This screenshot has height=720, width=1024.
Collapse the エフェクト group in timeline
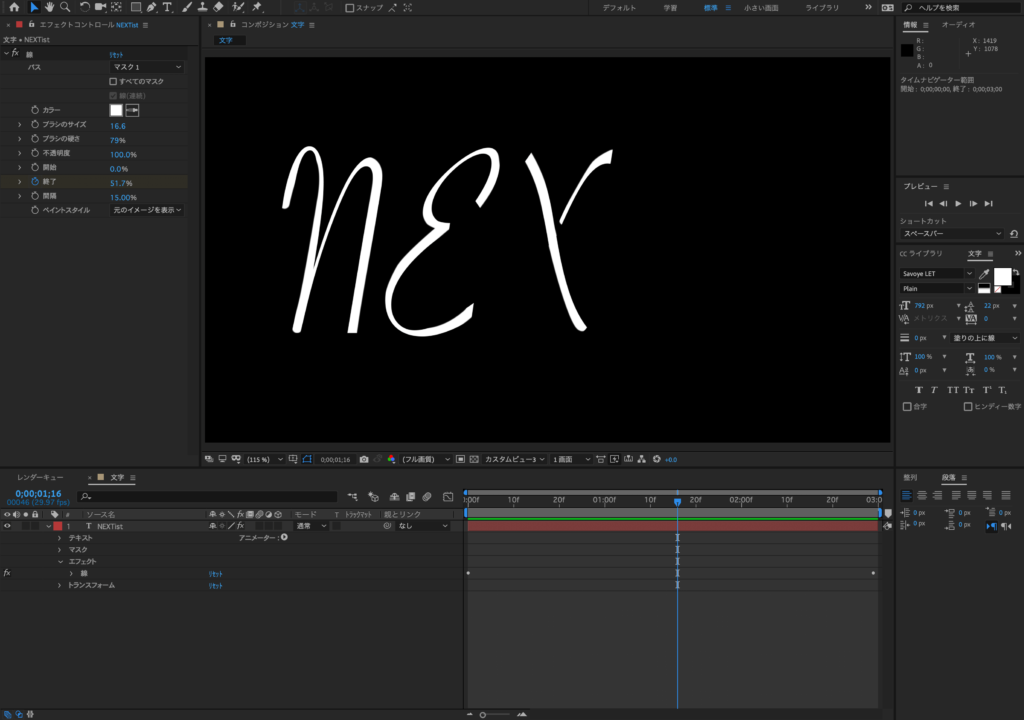[x=60, y=561]
